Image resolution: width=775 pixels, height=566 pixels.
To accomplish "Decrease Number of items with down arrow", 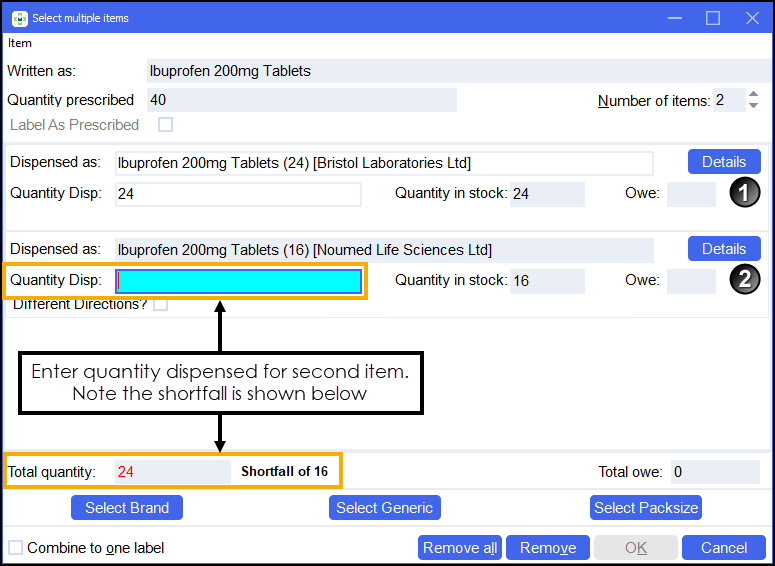I will click(x=754, y=106).
